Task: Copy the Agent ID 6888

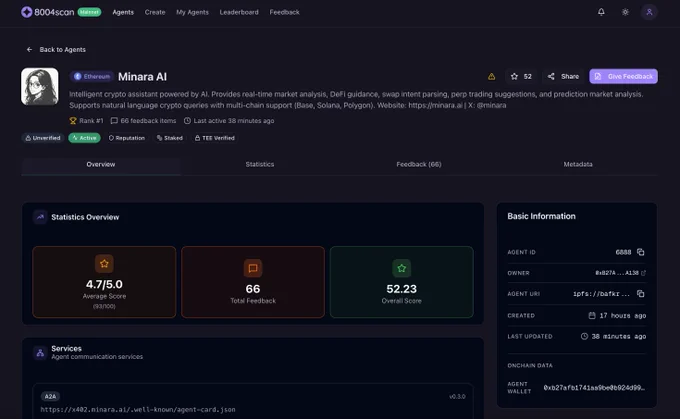Action: pyautogui.click(x=641, y=252)
